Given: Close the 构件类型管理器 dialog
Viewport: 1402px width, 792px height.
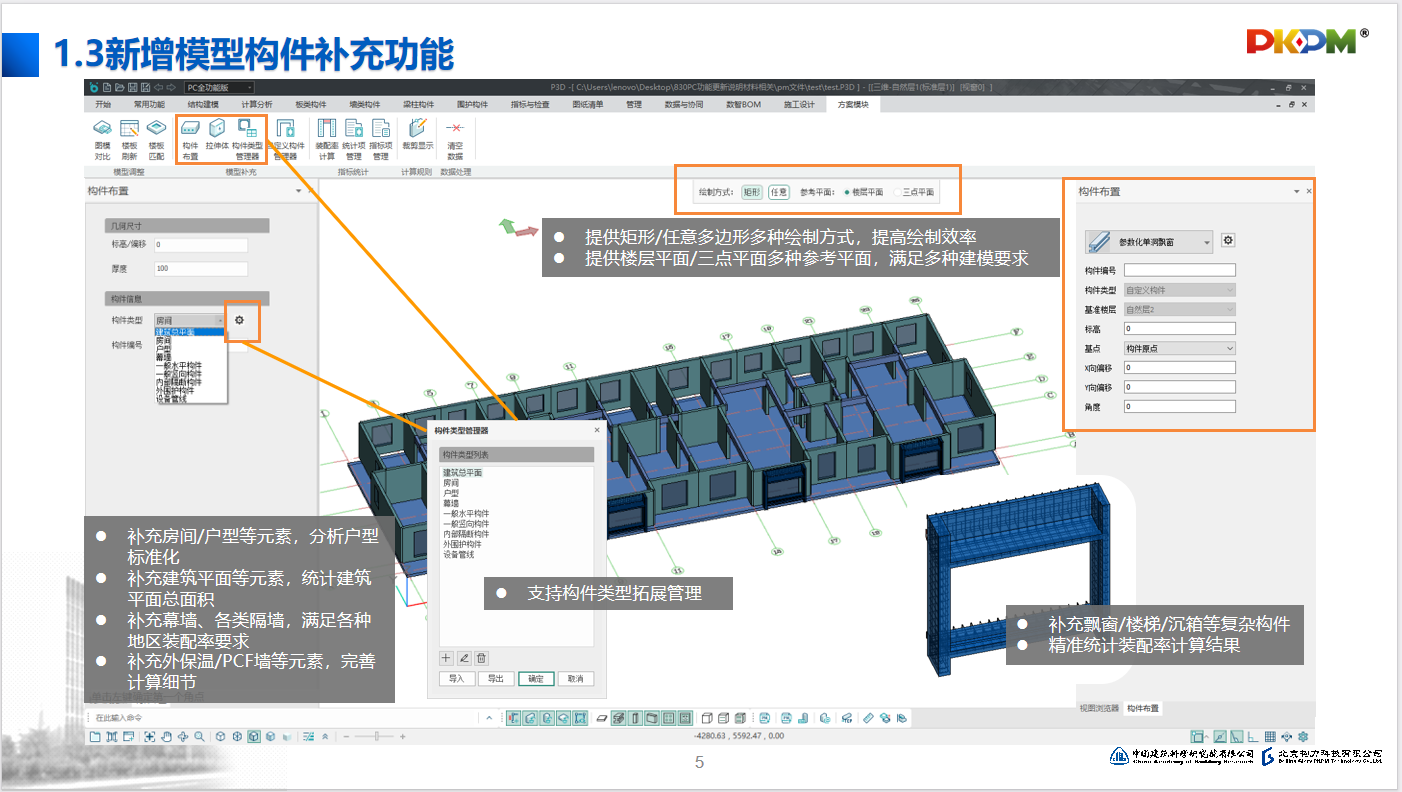Looking at the screenshot, I should pyautogui.click(x=597, y=430).
